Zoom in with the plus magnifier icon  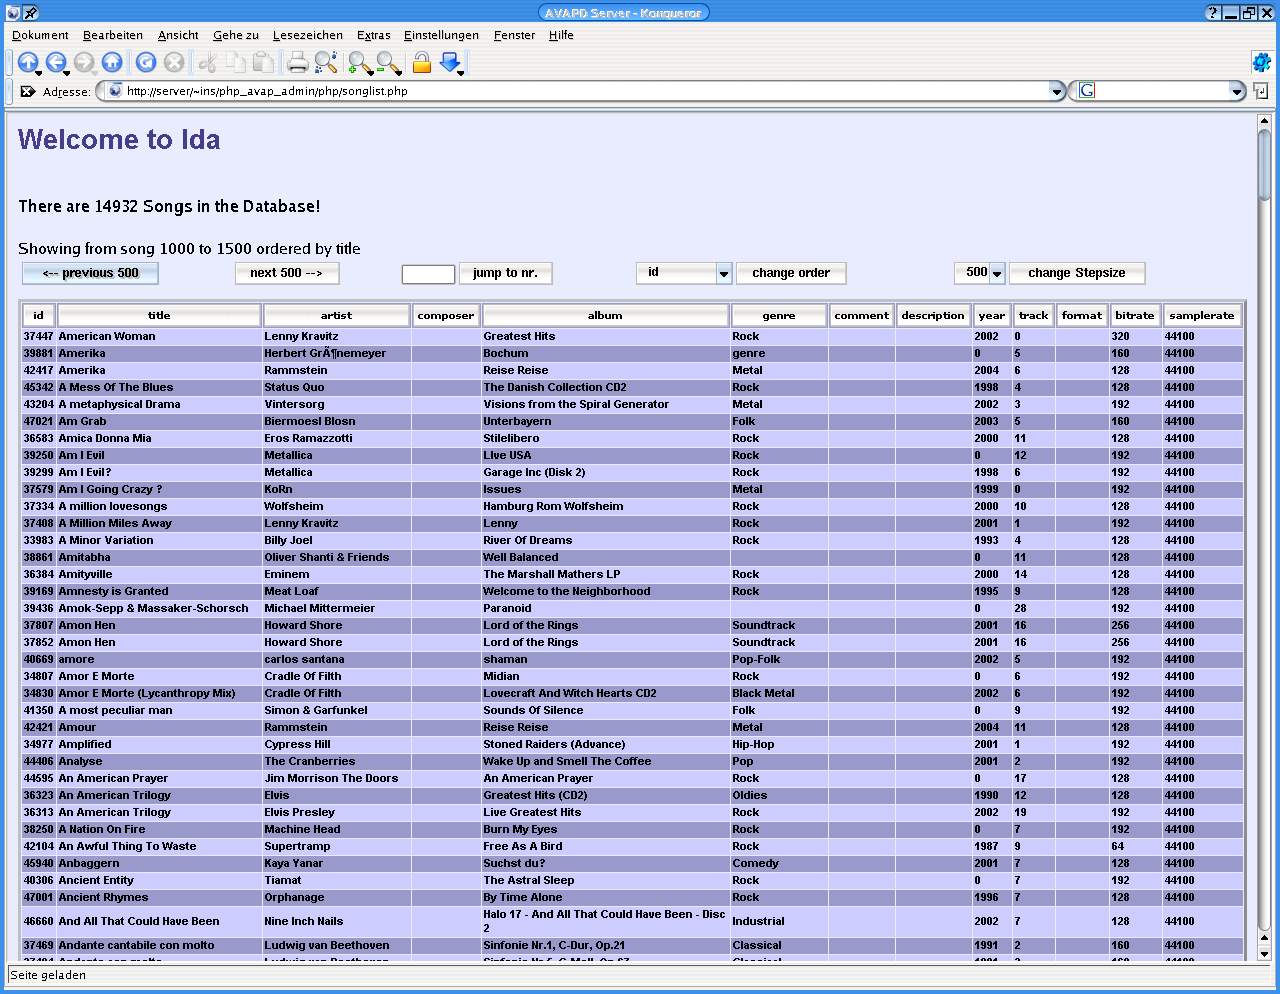coord(359,63)
